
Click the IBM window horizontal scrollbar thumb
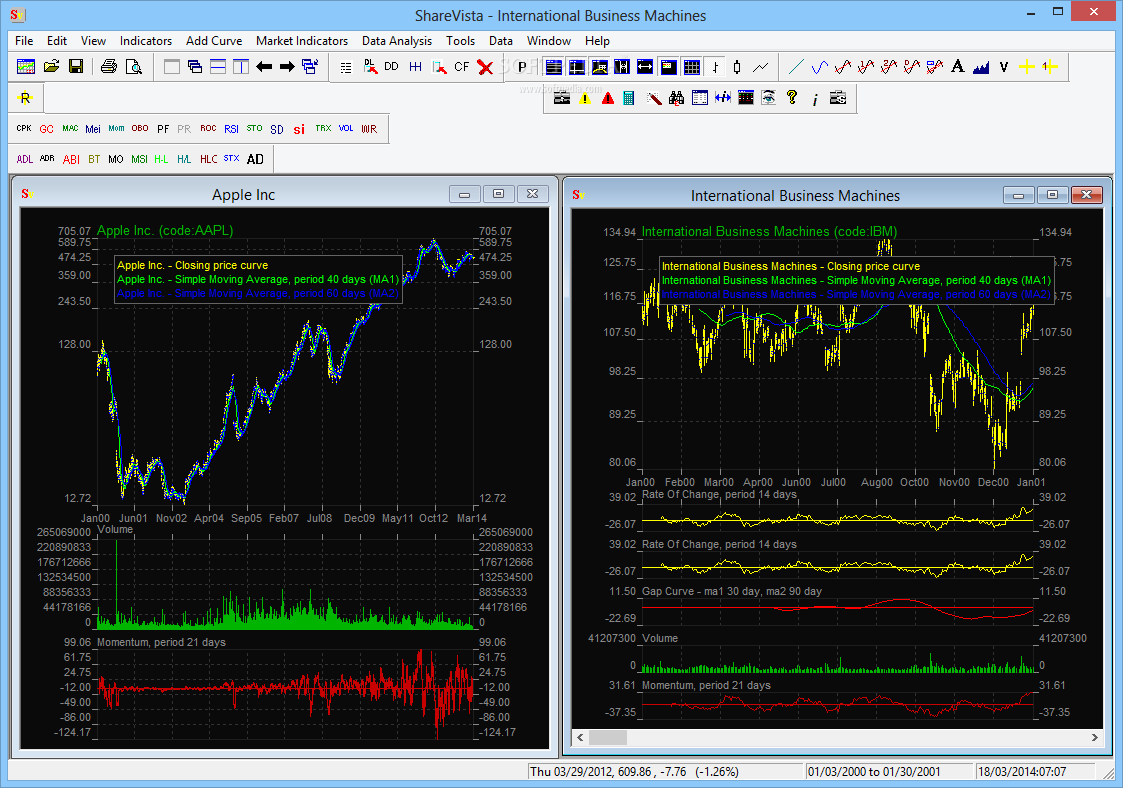(x=607, y=737)
